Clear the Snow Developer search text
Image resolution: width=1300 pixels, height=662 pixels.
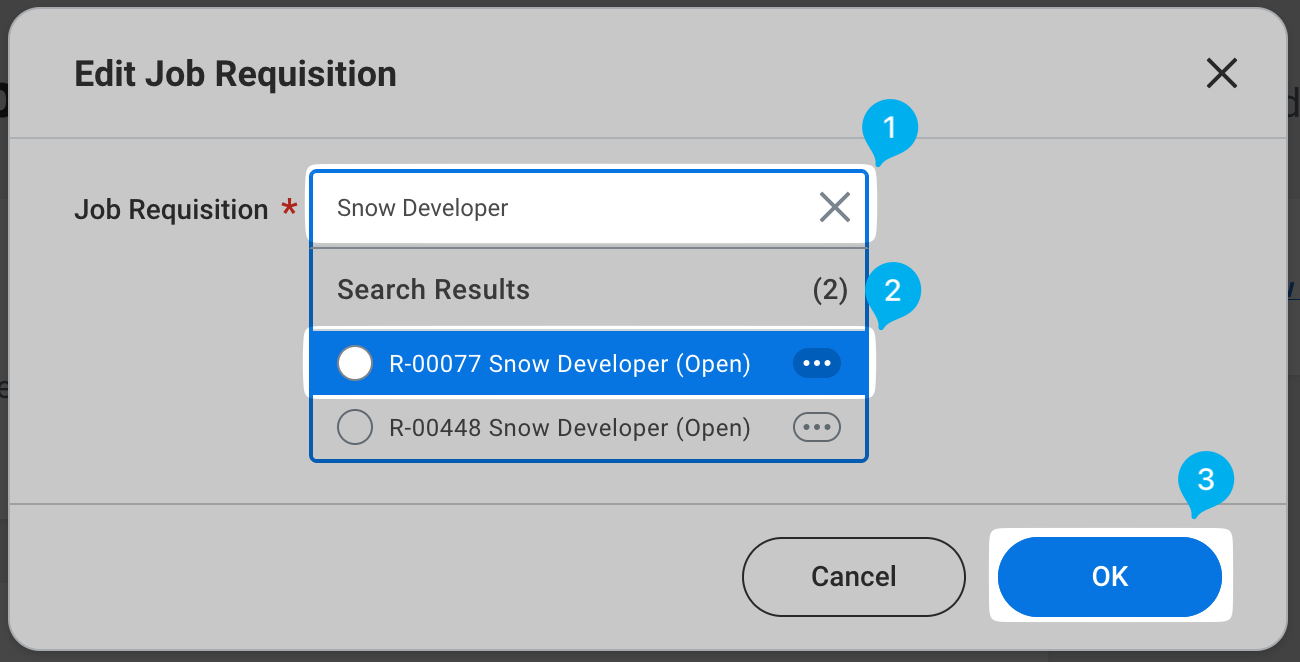click(x=834, y=207)
